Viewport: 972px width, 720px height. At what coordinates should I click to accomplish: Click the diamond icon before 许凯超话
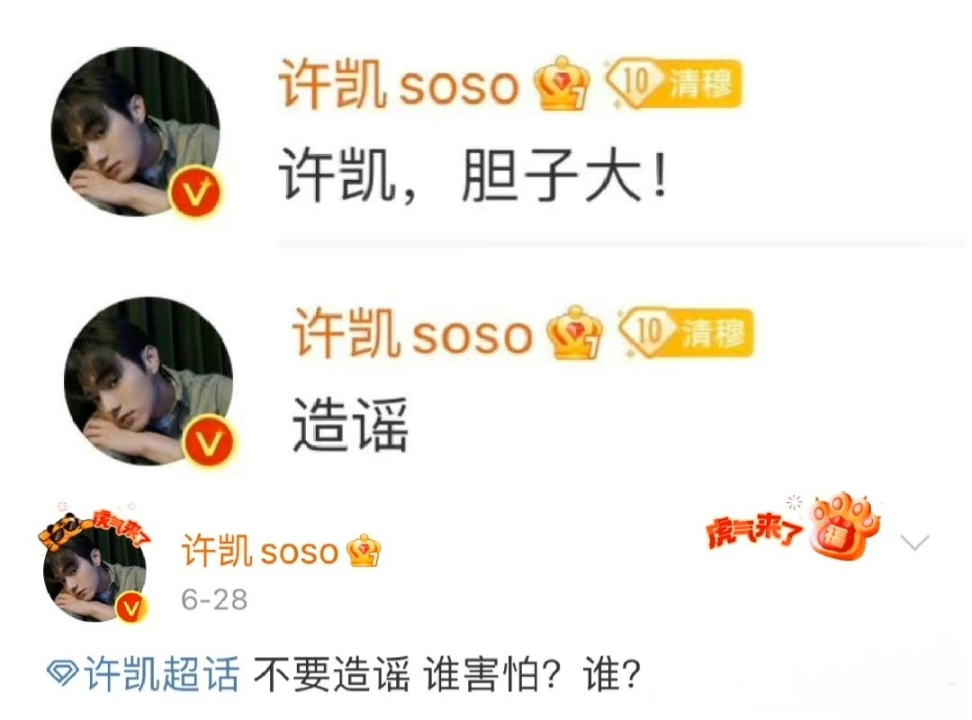tap(63, 674)
